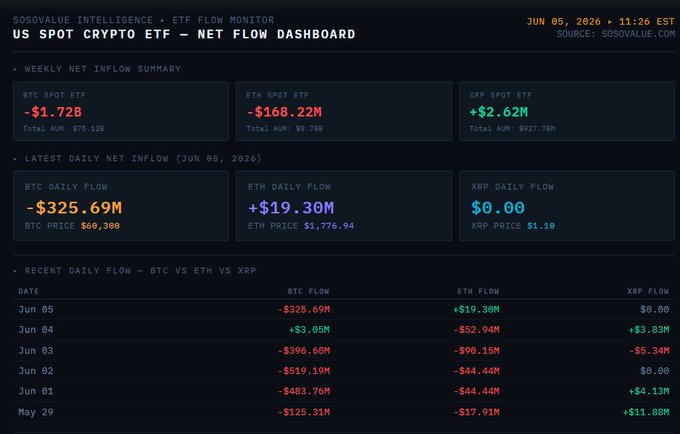Click the Jun 03 ETH flow -$90.15M
The width and height of the screenshot is (680, 434).
pos(476,350)
